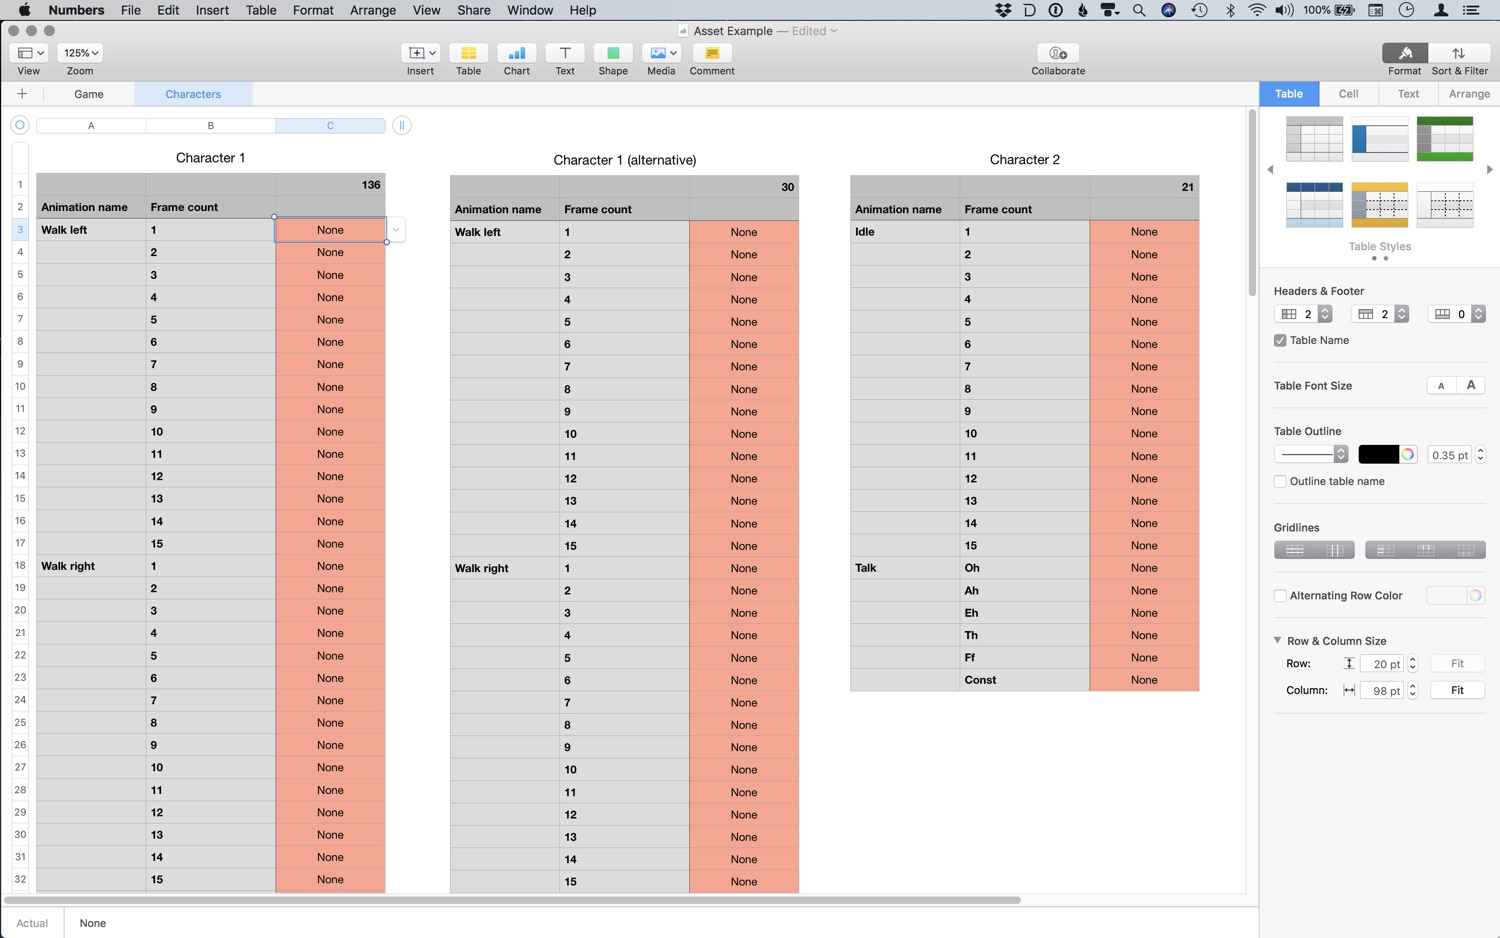Click the document title Asset Example
Screen dimensions: 1500x938
click(x=733, y=31)
